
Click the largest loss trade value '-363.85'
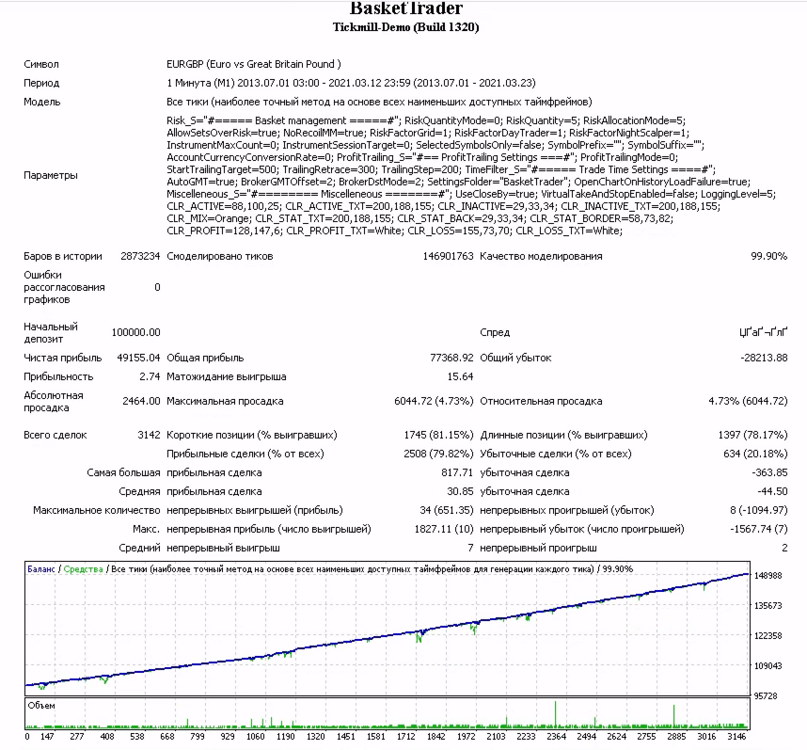click(x=769, y=473)
